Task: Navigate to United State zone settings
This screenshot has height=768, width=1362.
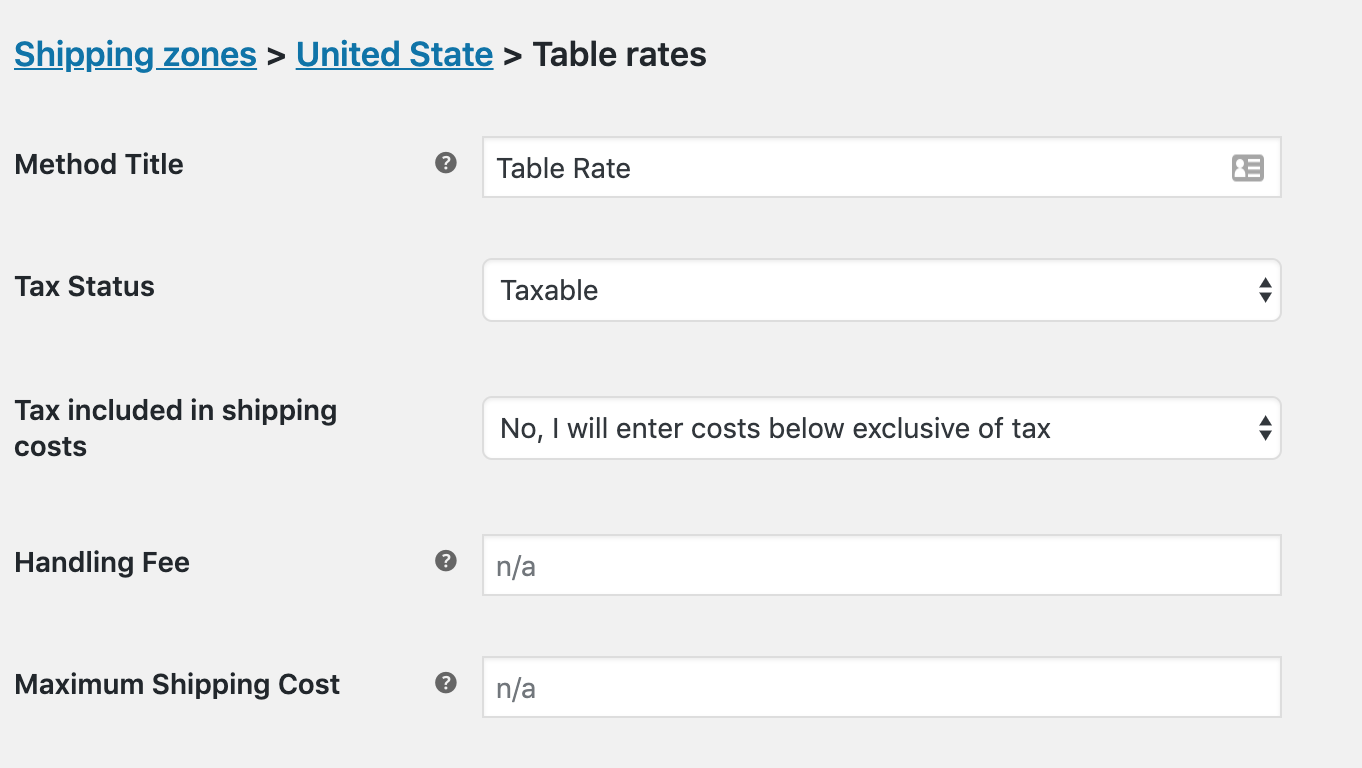Action: [x=394, y=54]
